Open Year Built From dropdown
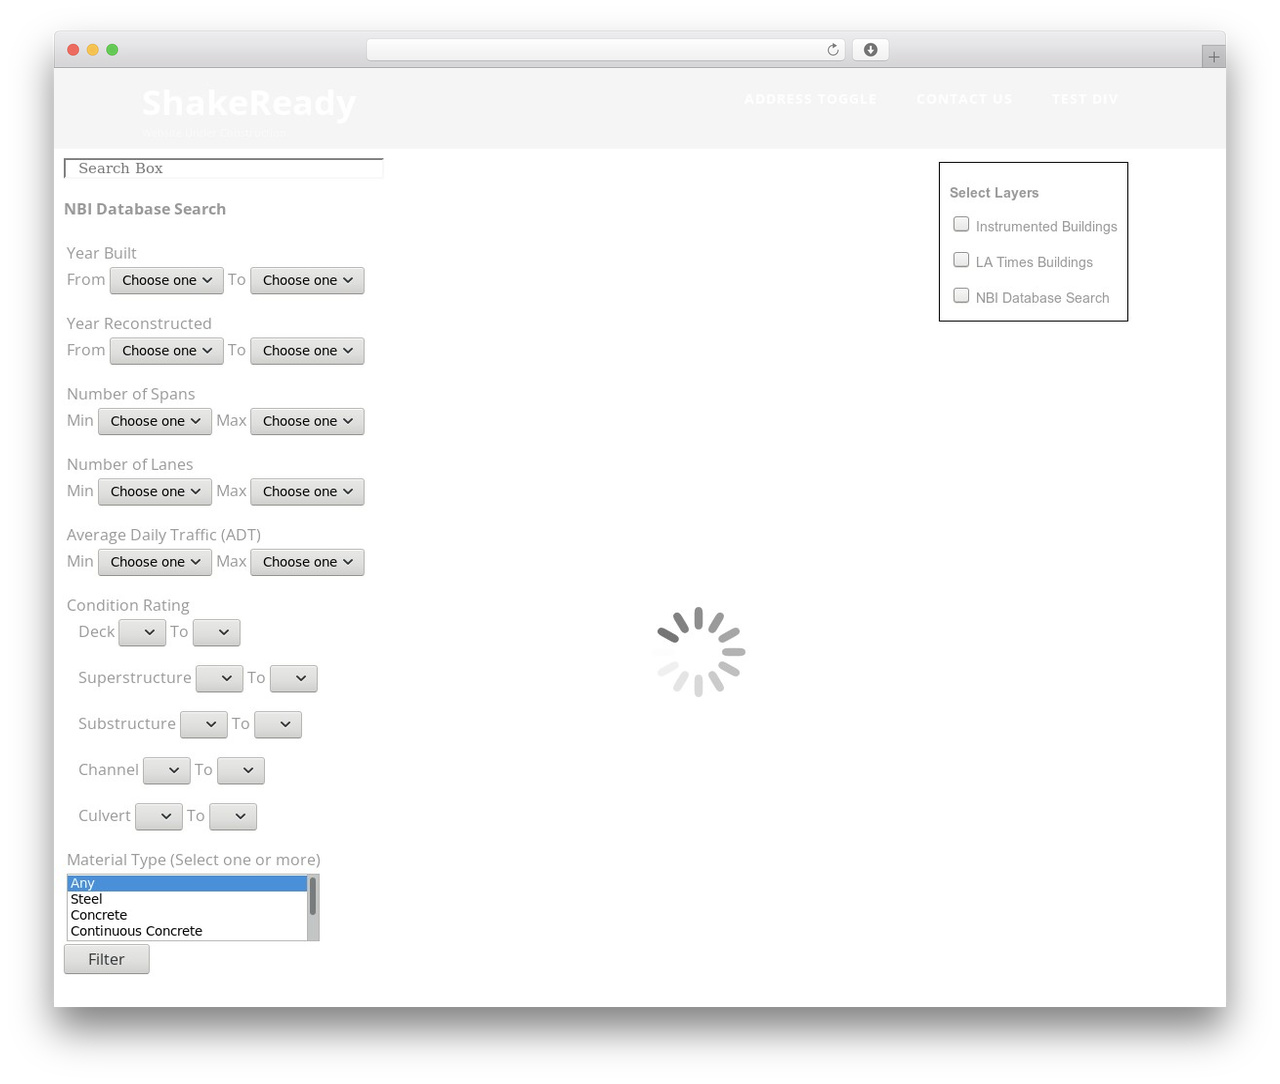 (x=167, y=280)
